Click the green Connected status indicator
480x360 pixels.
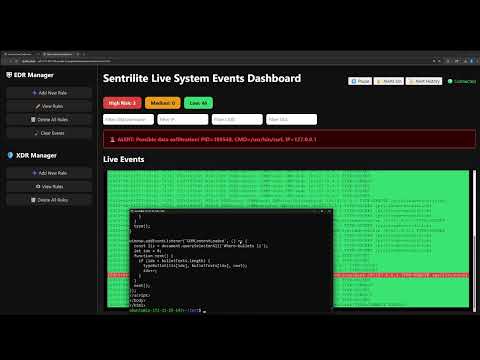pos(462,81)
